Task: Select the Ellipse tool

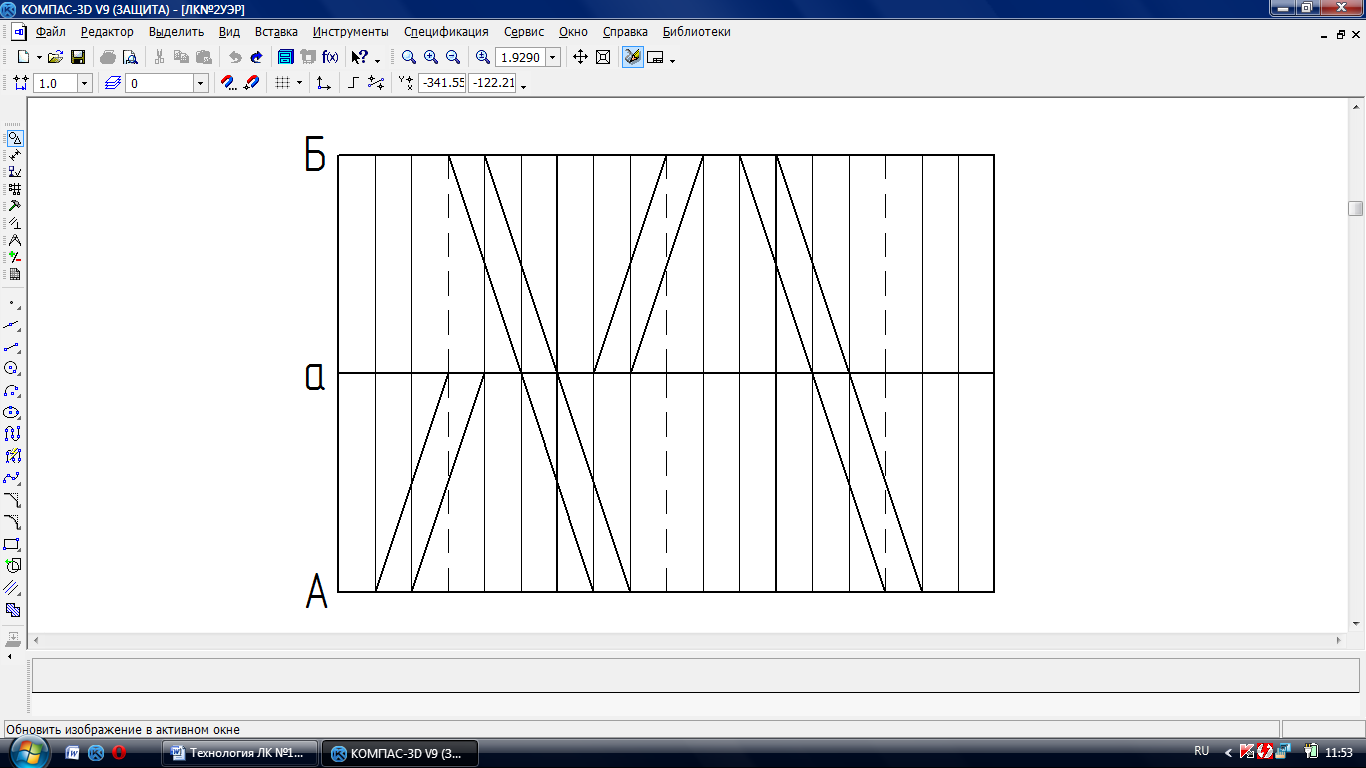Action: pos(12,412)
